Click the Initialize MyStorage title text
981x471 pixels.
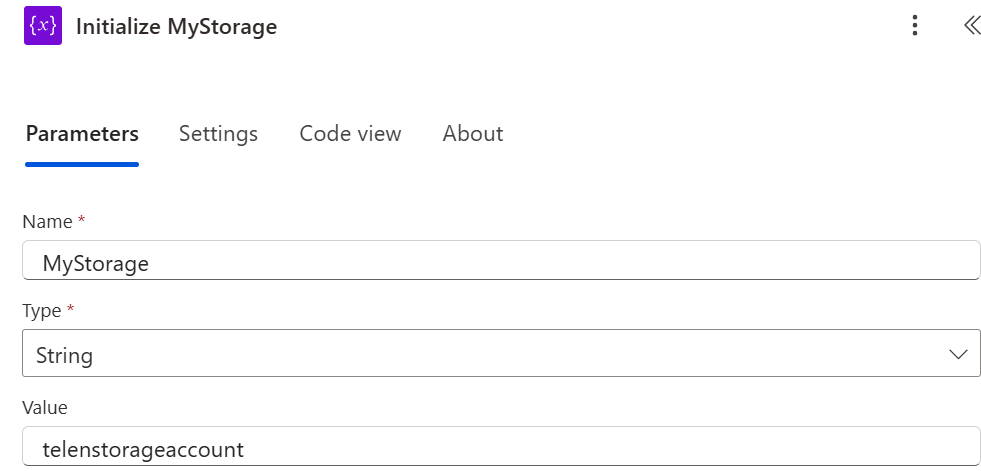coord(176,27)
